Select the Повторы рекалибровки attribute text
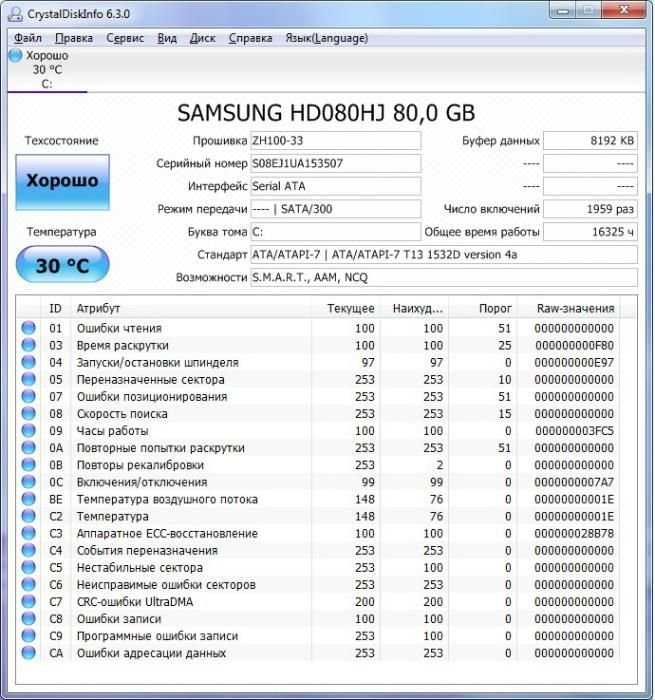655x700 pixels. click(140, 465)
